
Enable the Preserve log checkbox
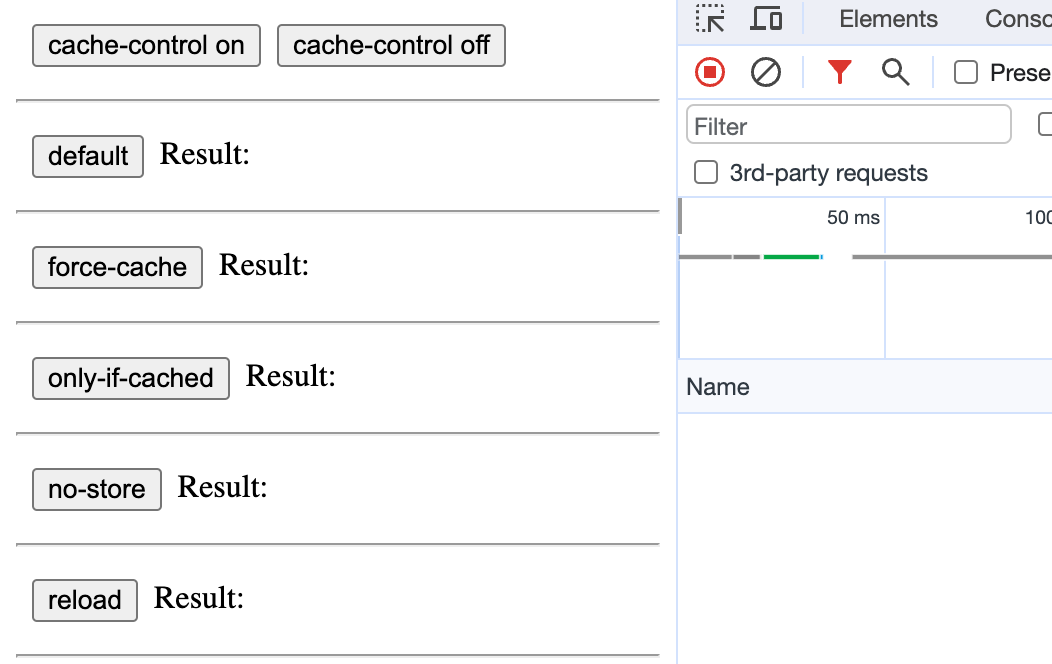tap(965, 72)
